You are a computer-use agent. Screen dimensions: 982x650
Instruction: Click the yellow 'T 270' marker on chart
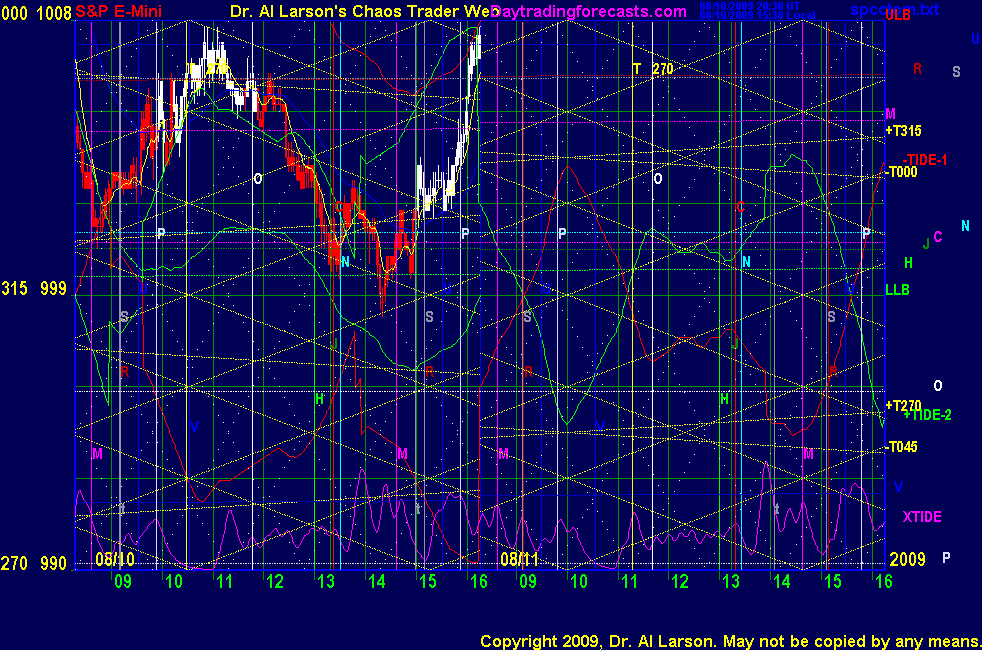[x=652, y=68]
